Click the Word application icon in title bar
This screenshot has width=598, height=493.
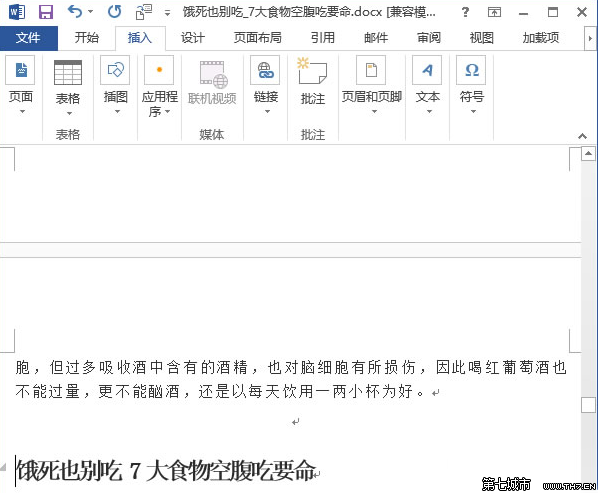tap(17, 12)
